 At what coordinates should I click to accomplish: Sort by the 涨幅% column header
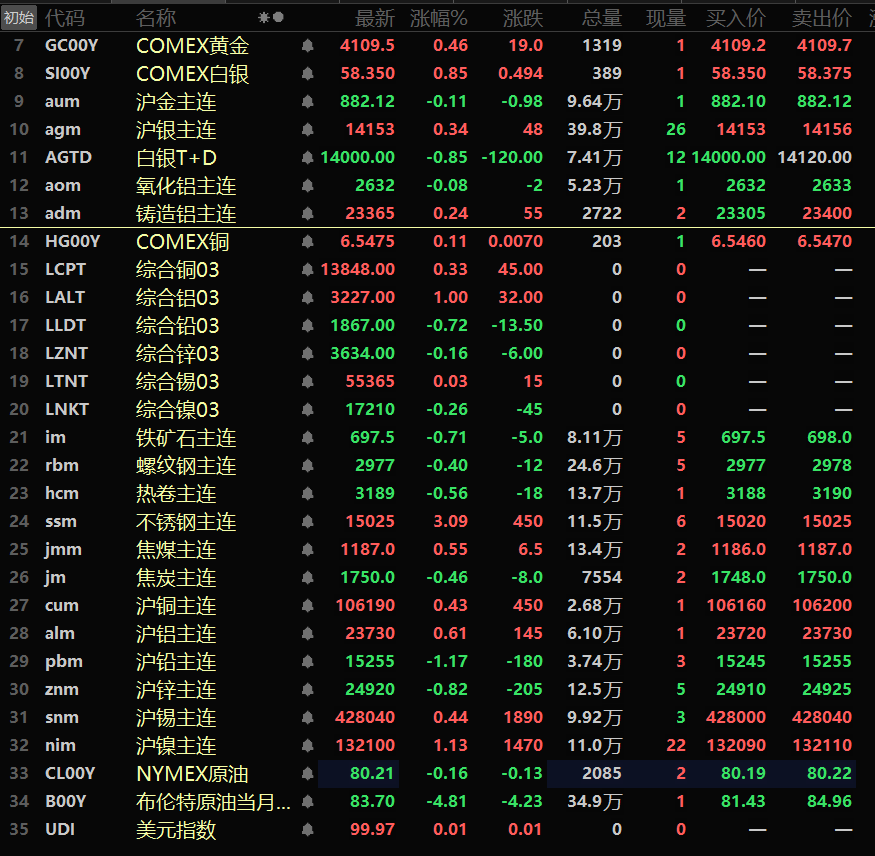click(439, 18)
